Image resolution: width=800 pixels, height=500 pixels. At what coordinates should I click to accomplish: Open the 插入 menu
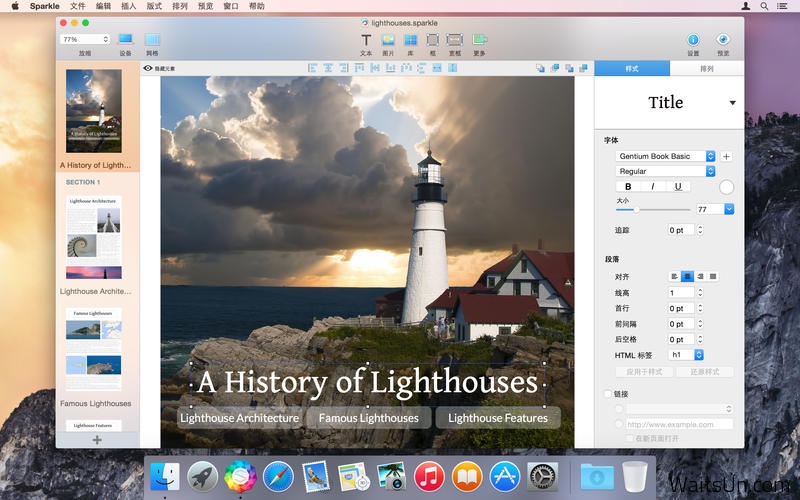[x=129, y=6]
